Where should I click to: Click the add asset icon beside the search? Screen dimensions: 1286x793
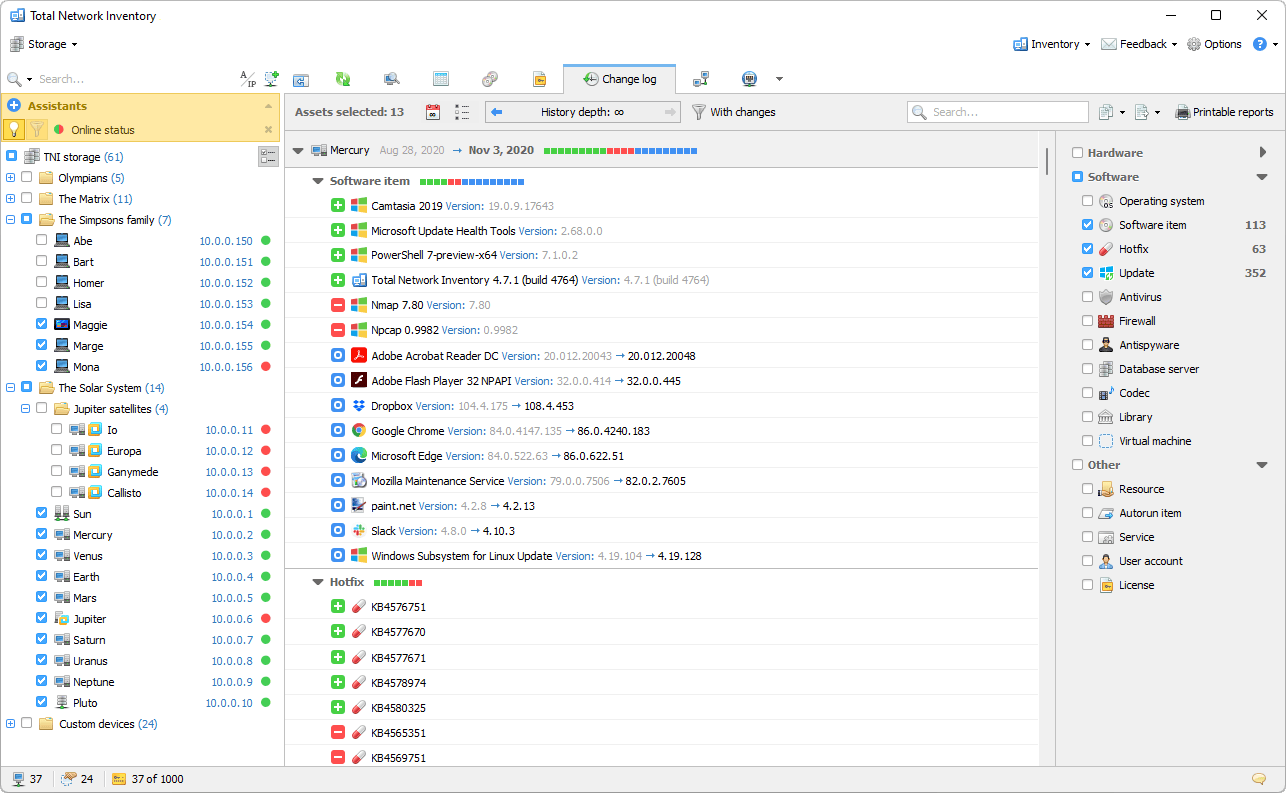(x=271, y=79)
